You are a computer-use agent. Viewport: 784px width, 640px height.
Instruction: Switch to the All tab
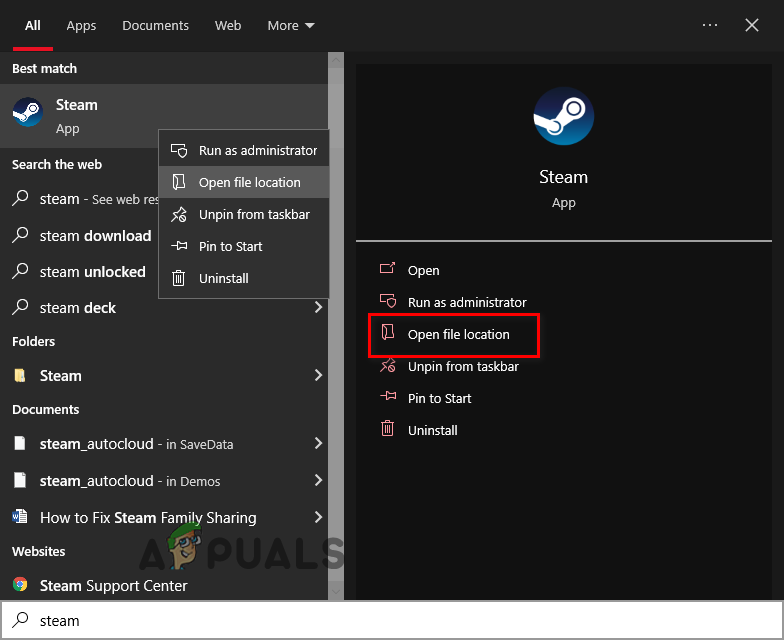tap(33, 26)
